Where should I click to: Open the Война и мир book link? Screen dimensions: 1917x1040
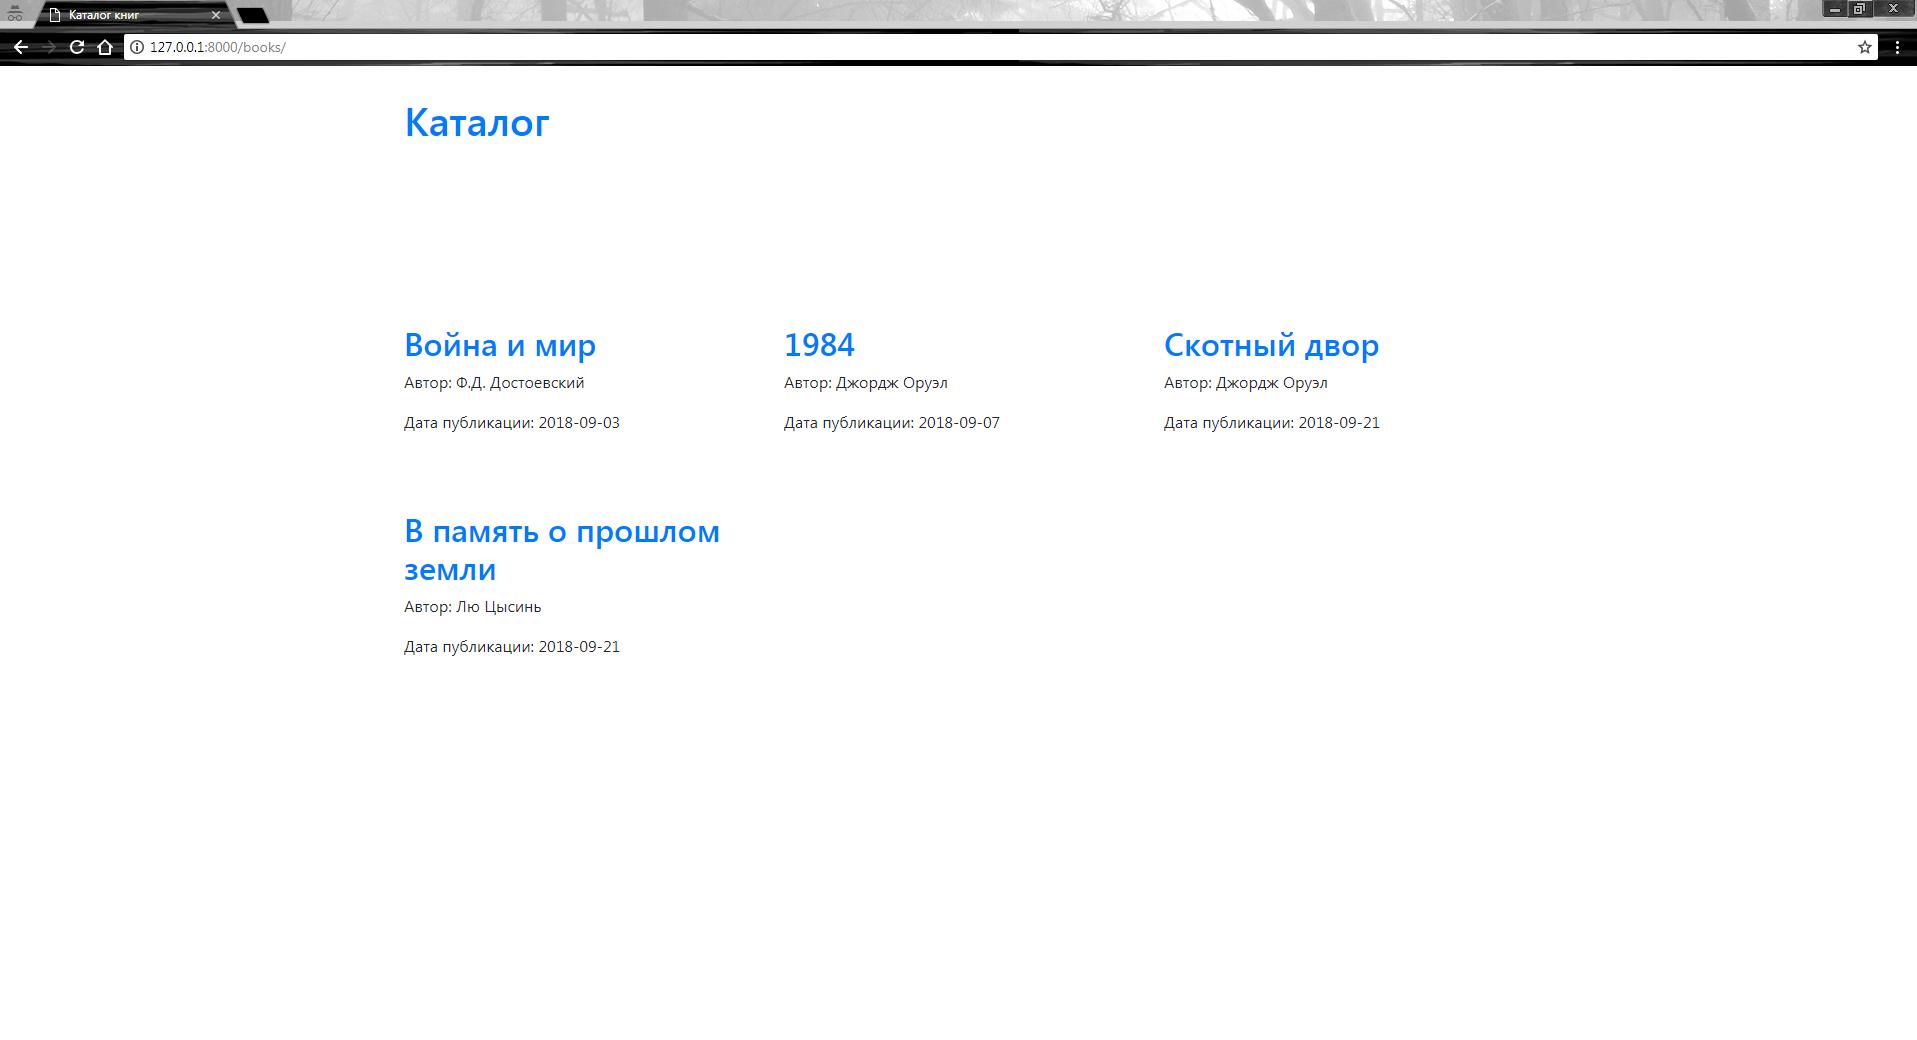pos(500,345)
